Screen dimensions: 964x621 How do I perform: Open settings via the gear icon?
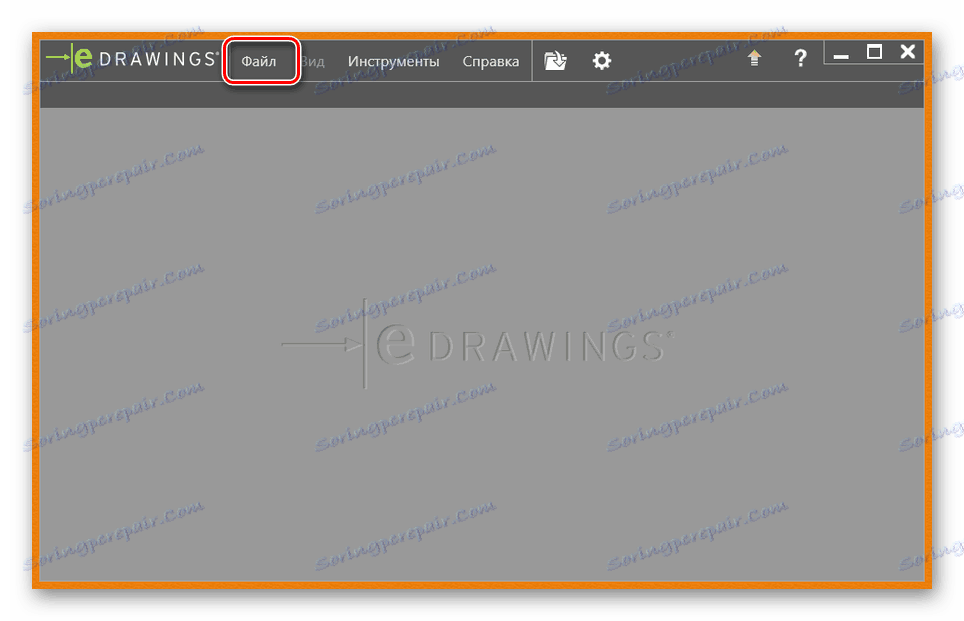pos(602,60)
